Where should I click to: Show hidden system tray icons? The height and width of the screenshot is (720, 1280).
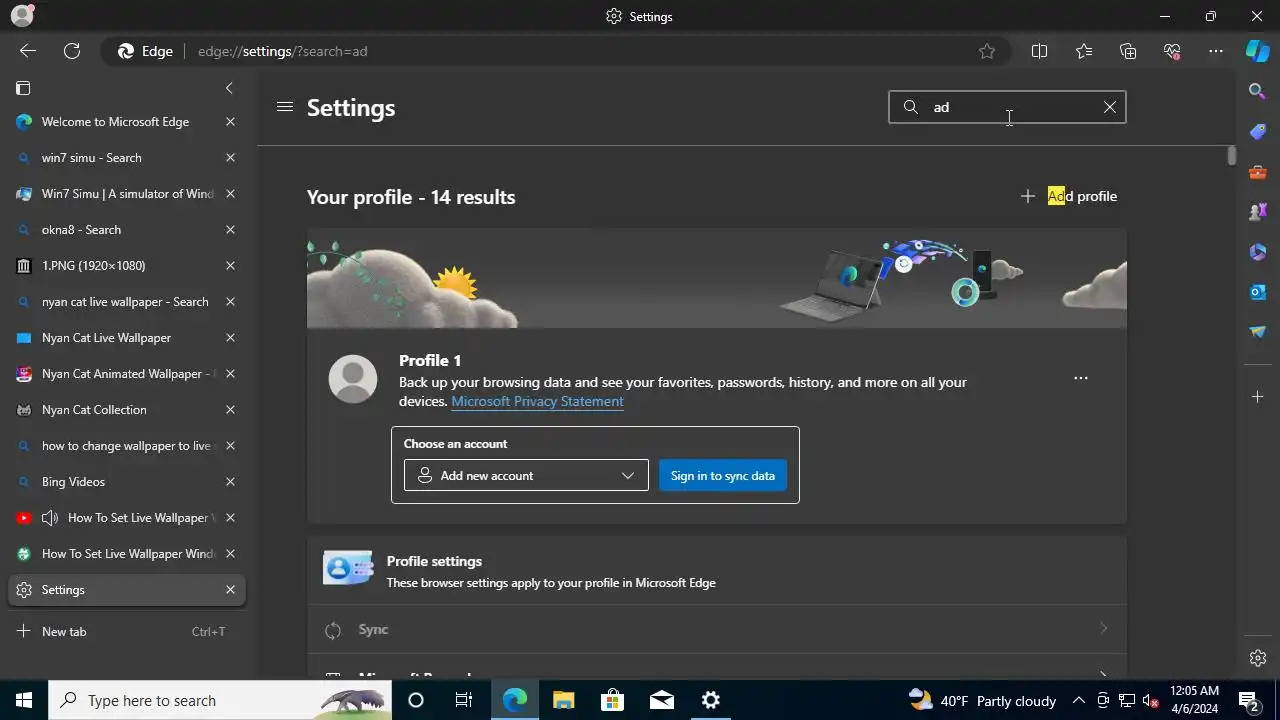1079,700
